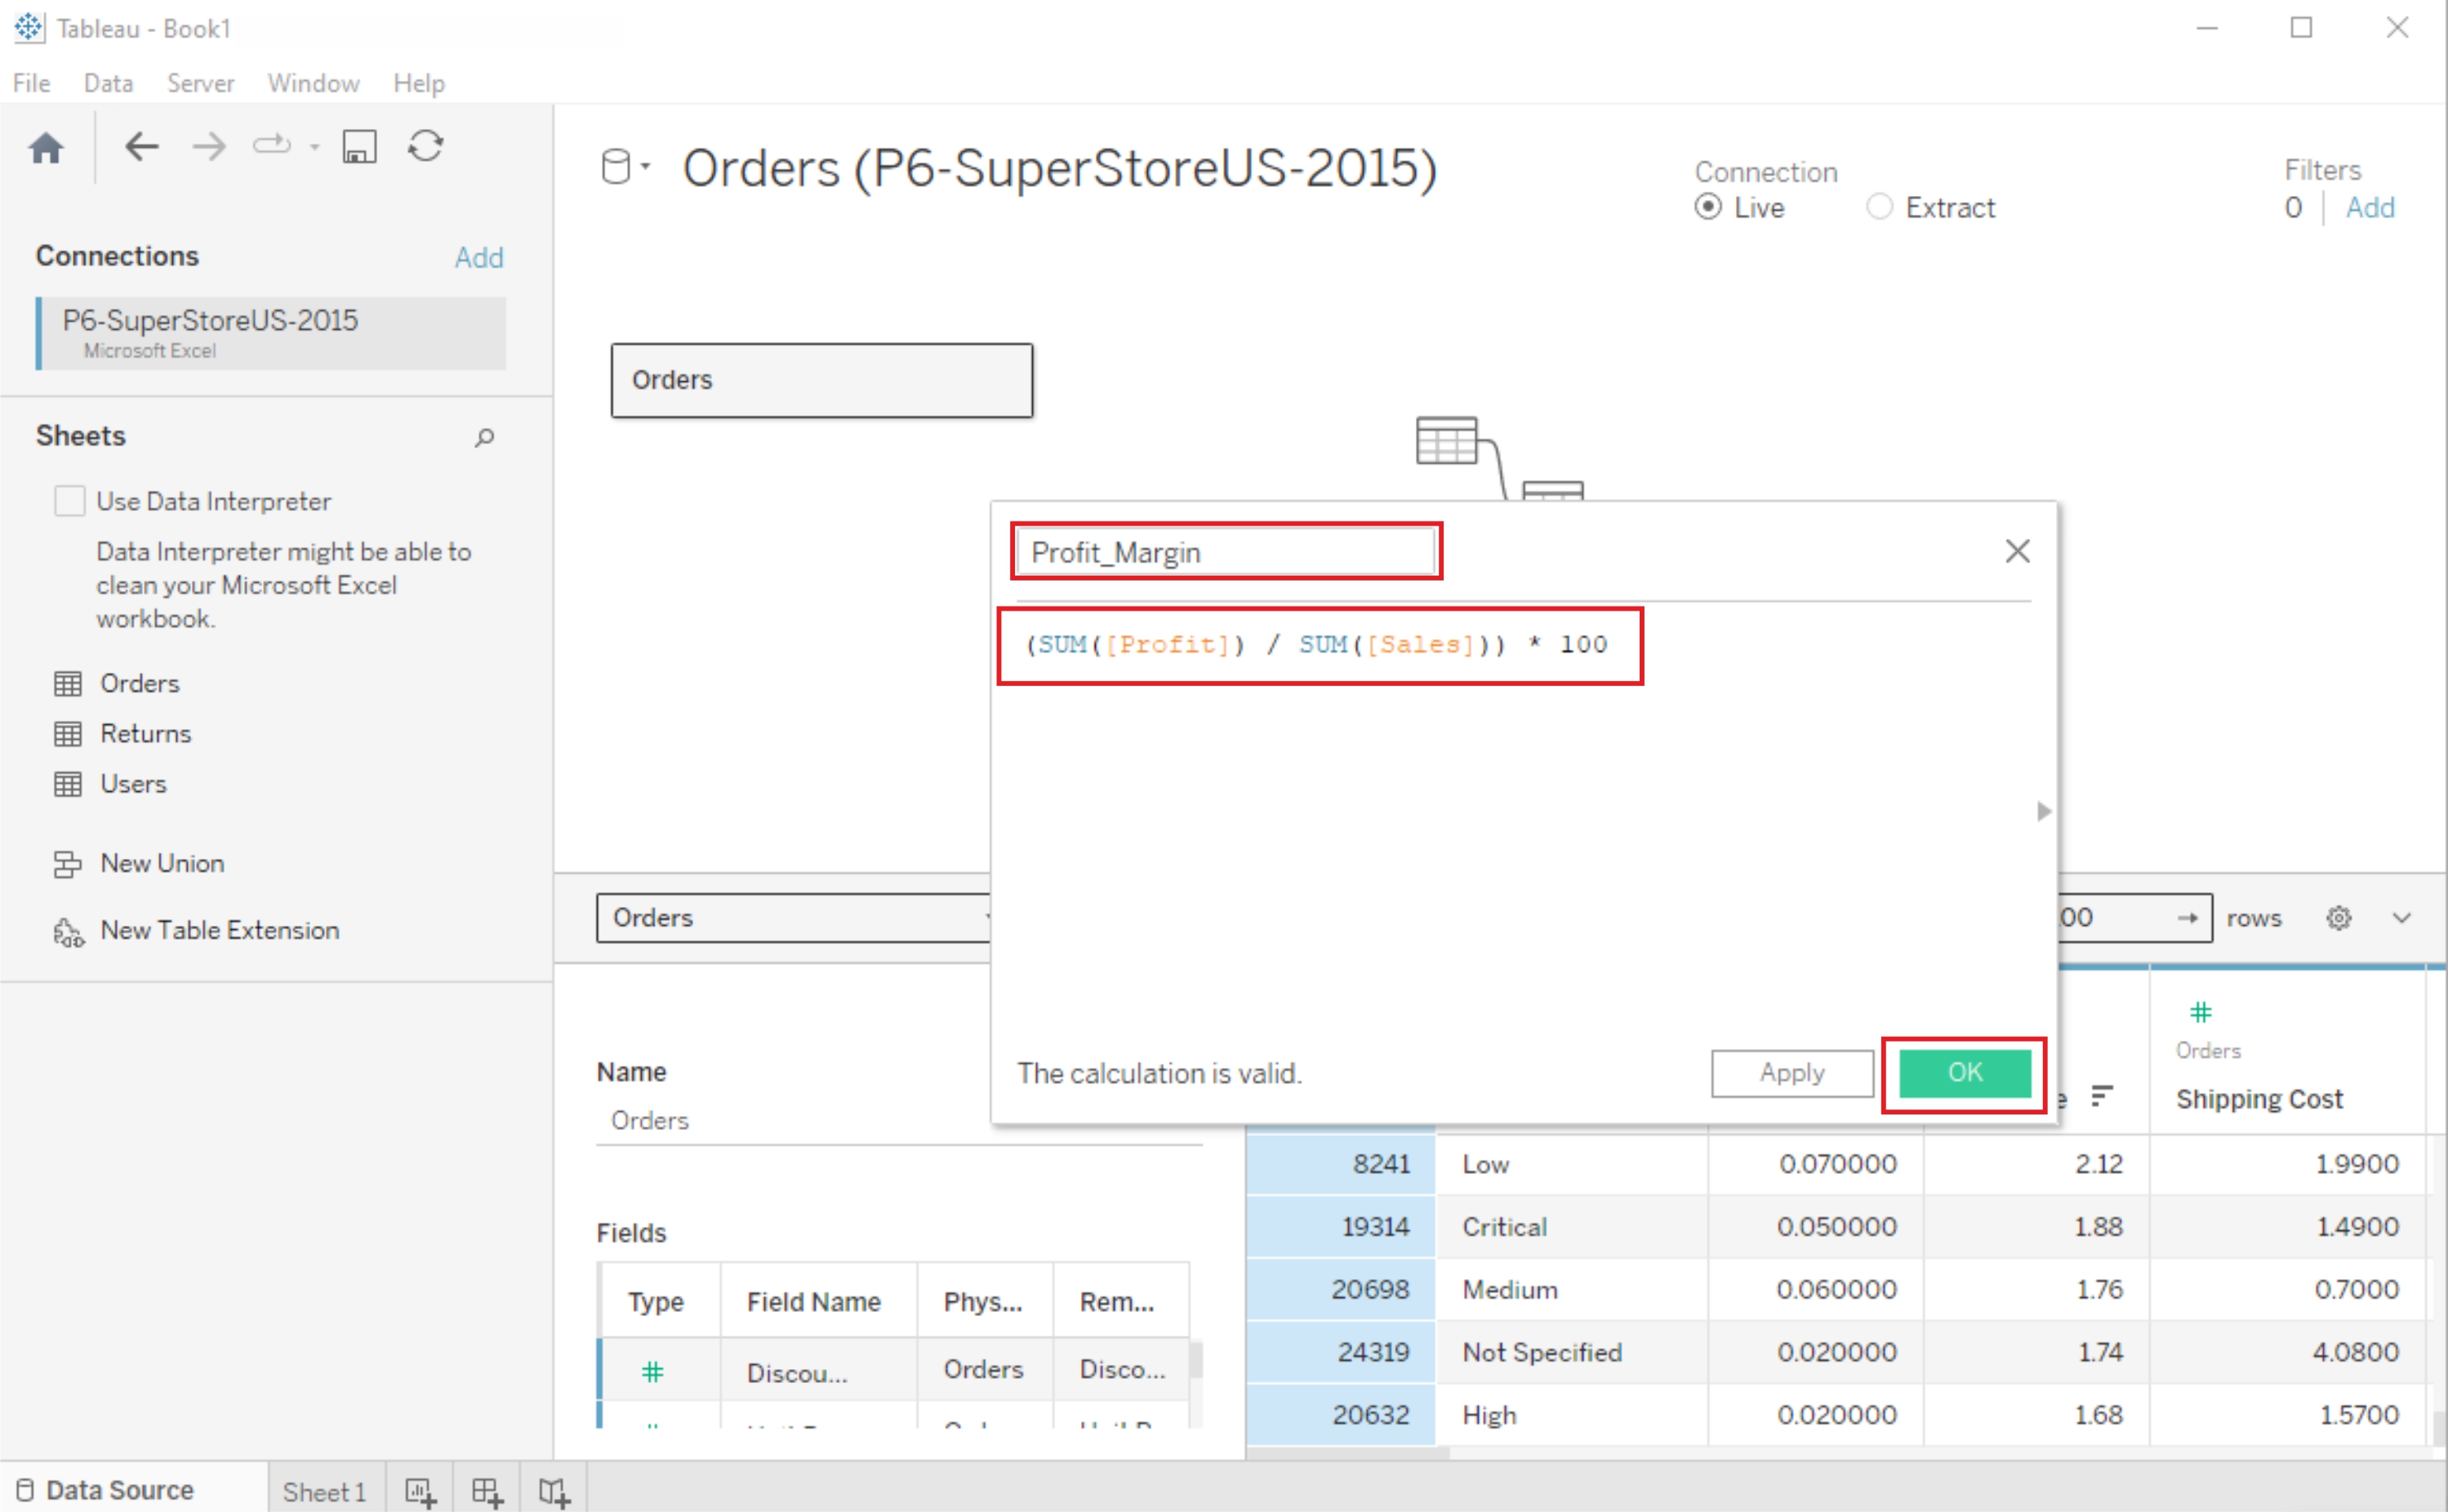Add a new connection

[479, 257]
